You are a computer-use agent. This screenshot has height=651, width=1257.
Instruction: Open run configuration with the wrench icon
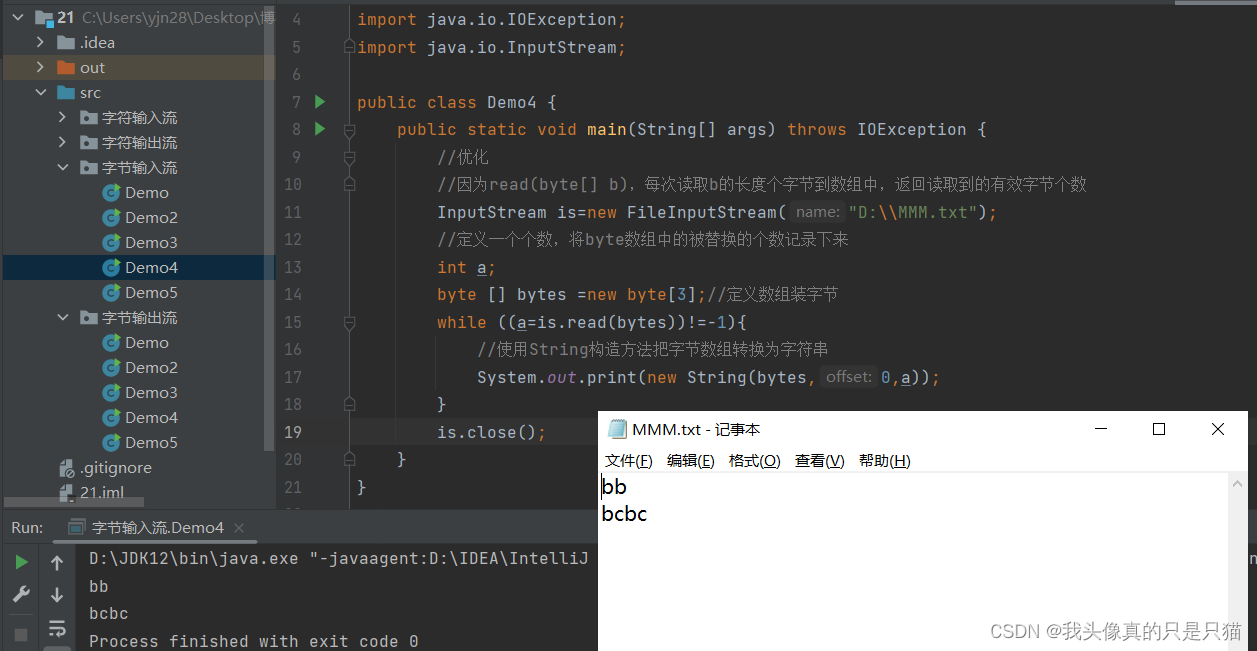(21, 595)
